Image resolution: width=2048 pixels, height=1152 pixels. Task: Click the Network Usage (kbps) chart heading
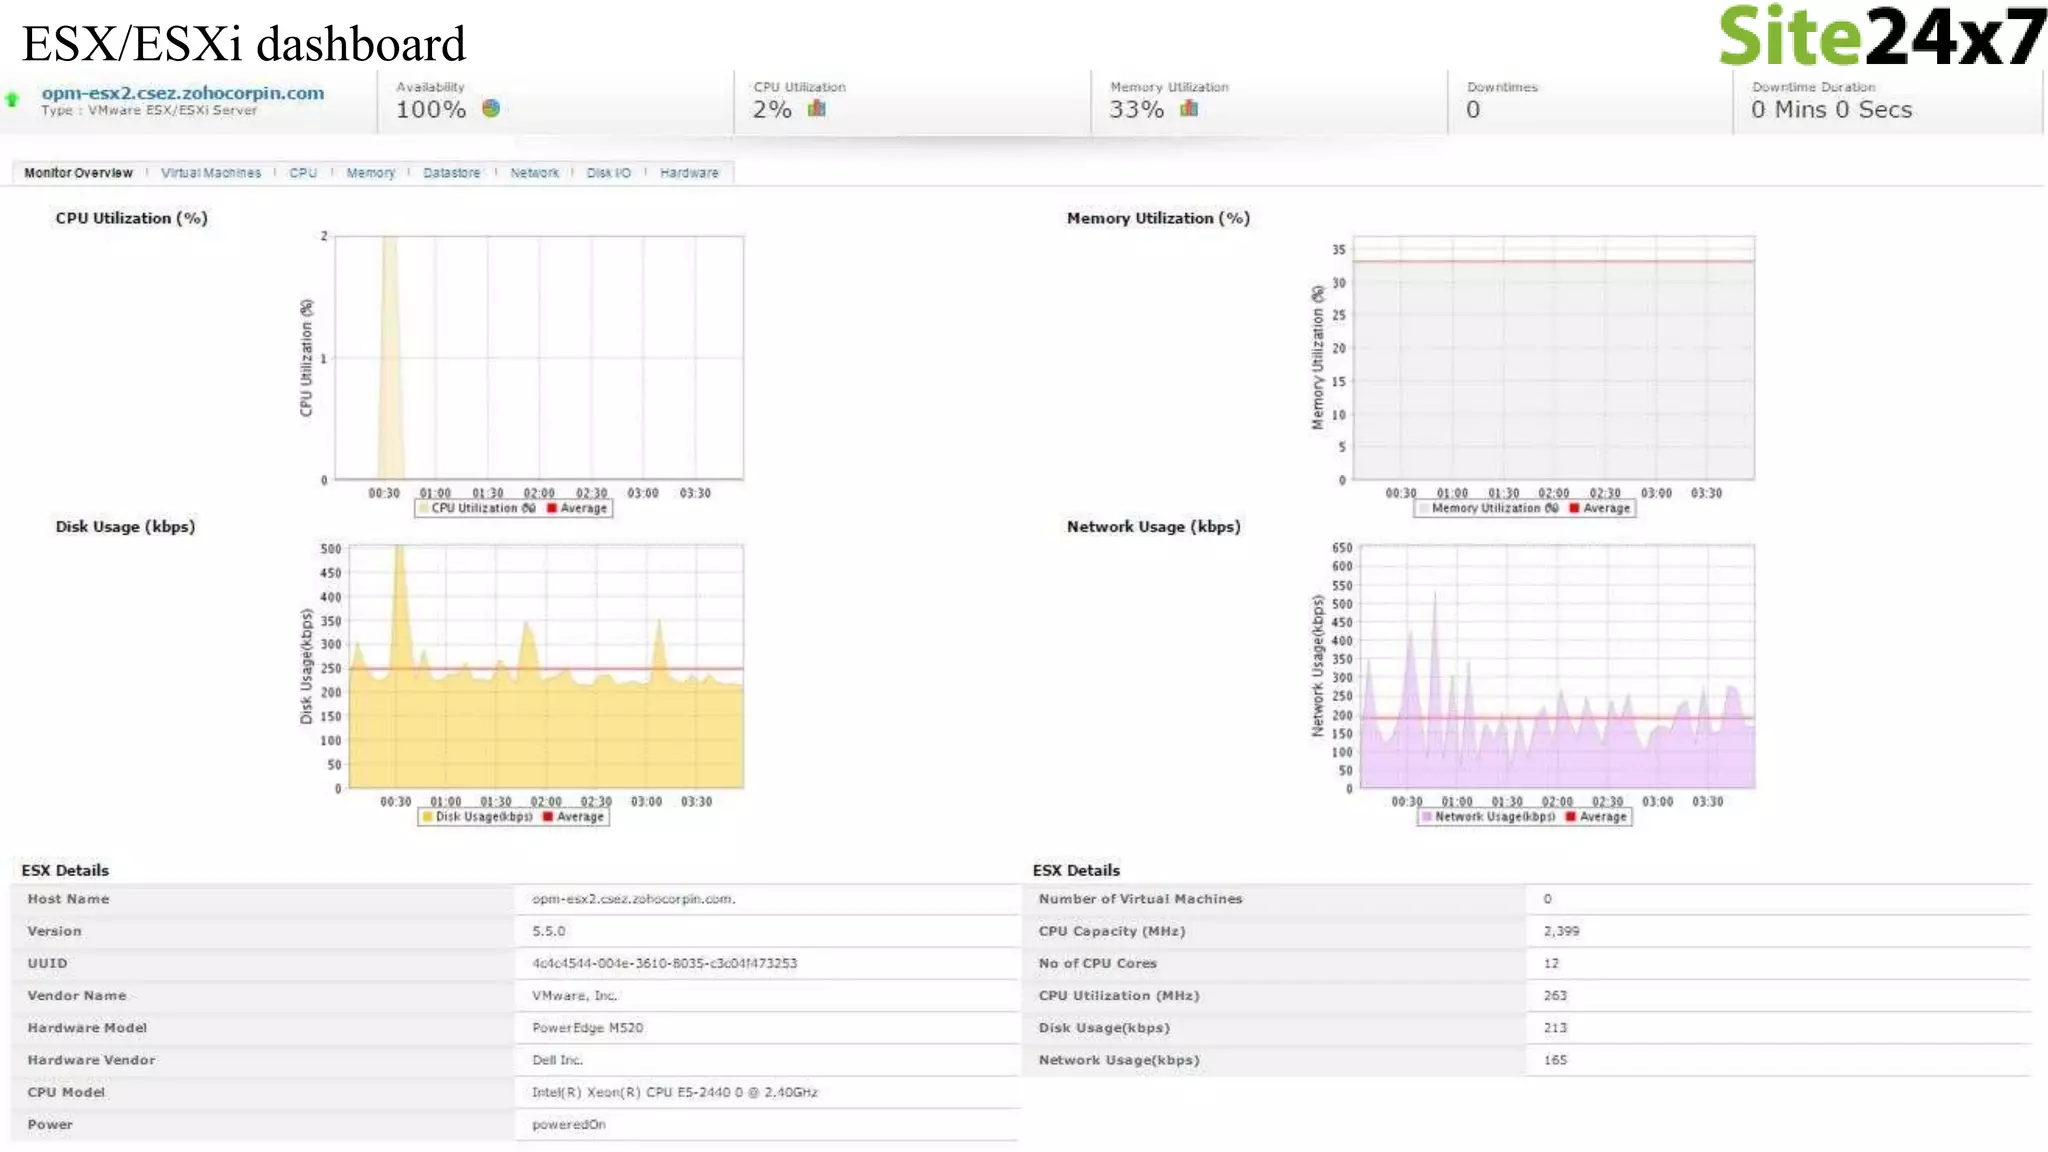(x=1153, y=527)
